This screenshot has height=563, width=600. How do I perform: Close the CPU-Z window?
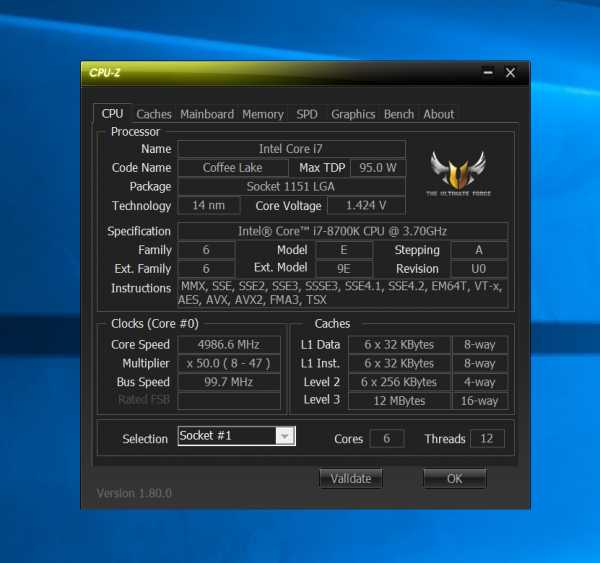pyautogui.click(x=510, y=72)
